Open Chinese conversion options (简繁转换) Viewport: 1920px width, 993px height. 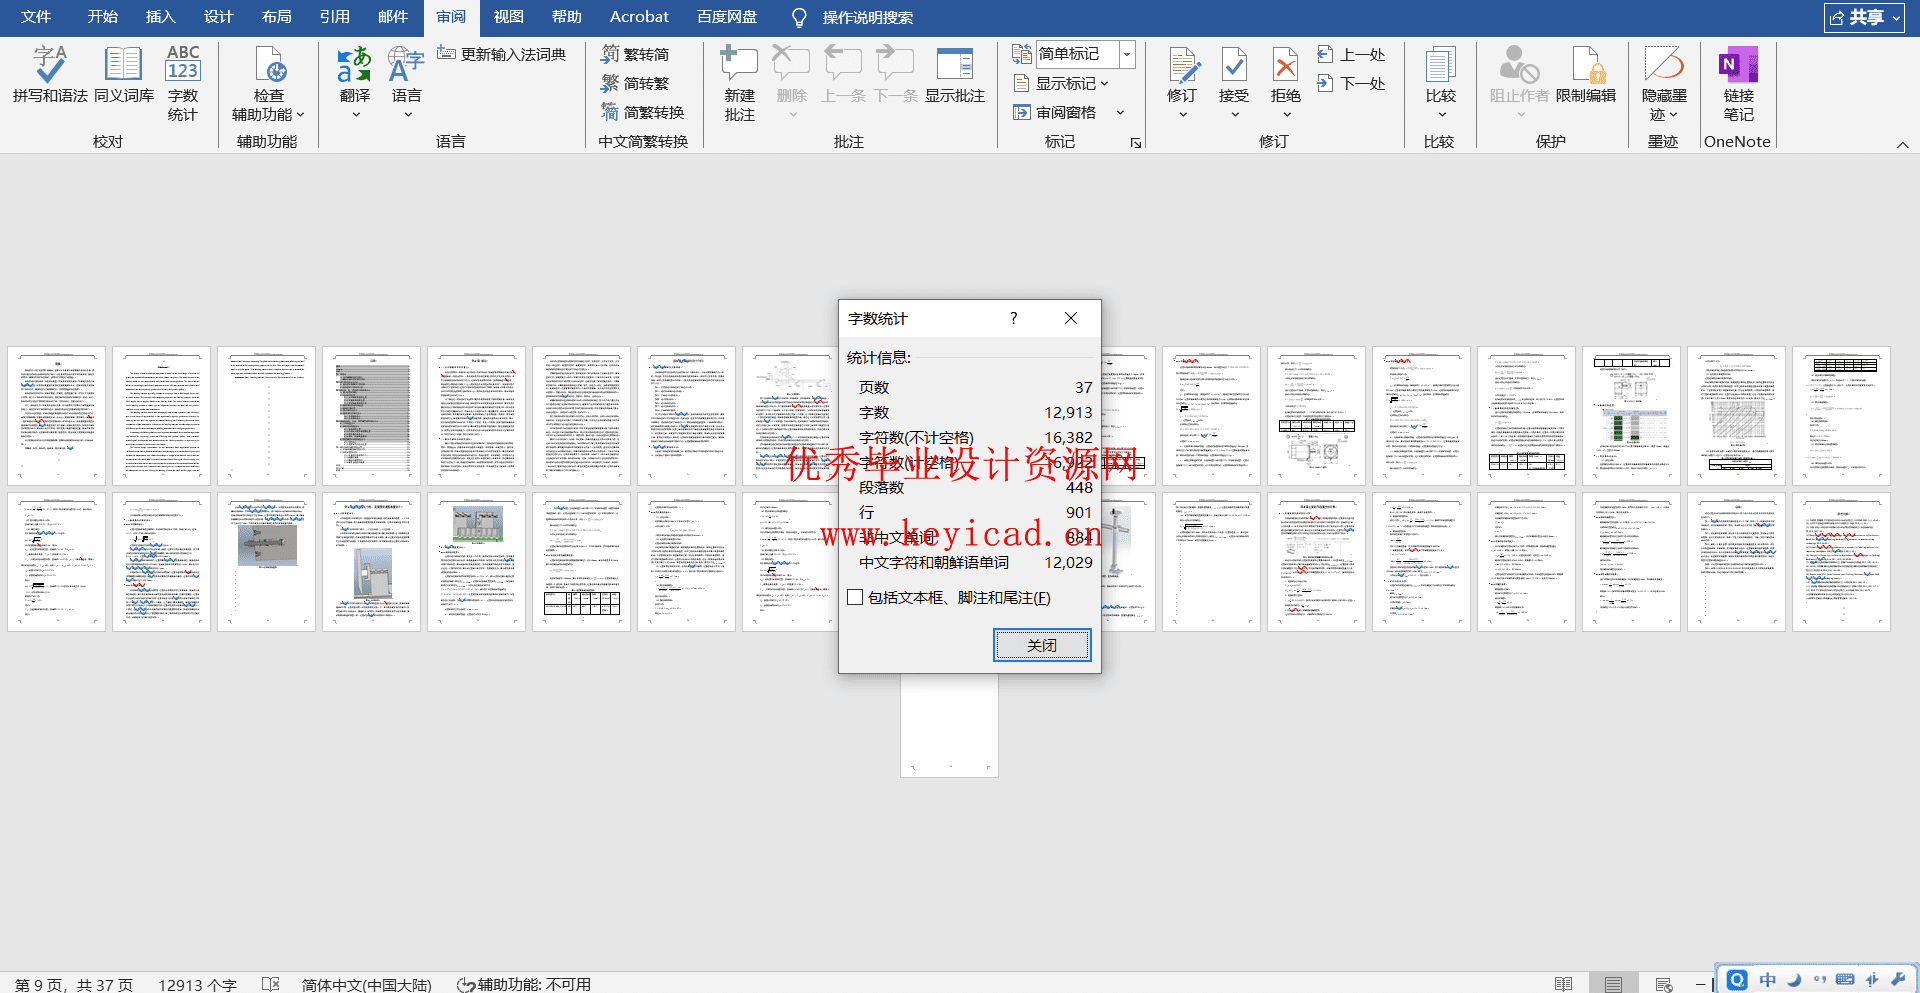point(643,112)
